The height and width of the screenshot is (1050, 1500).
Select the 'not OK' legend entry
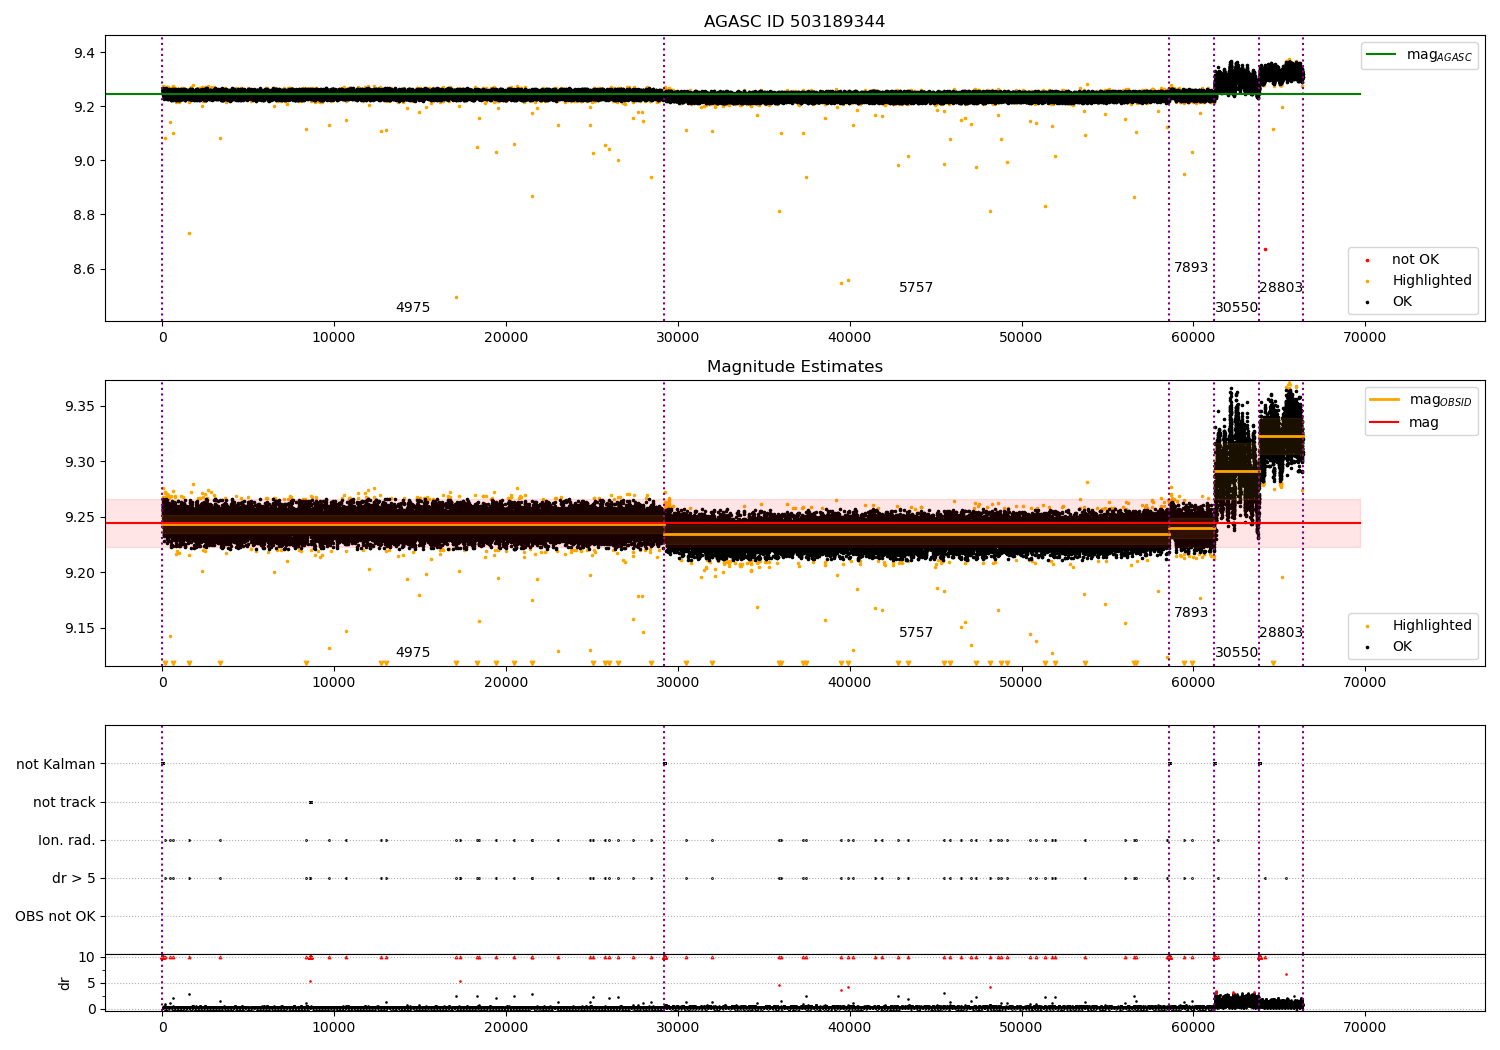coord(1415,260)
